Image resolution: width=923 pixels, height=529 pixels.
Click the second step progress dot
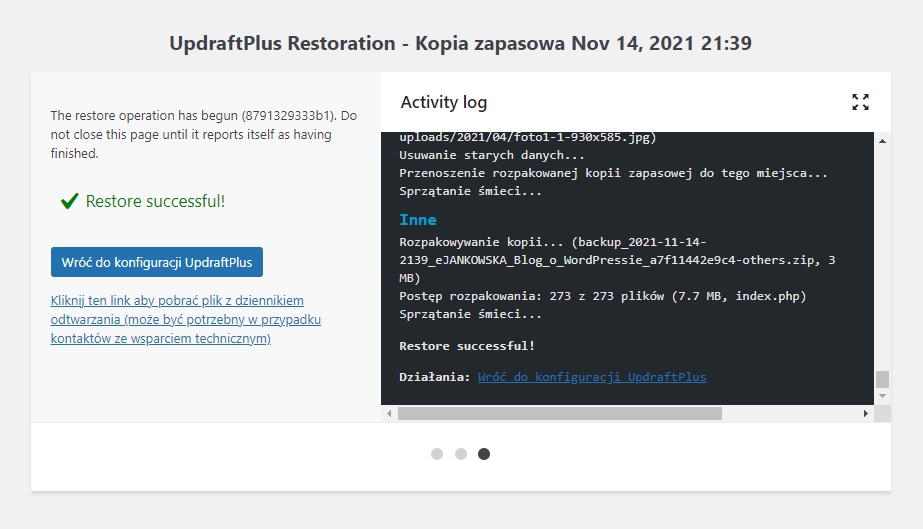[x=461, y=454]
